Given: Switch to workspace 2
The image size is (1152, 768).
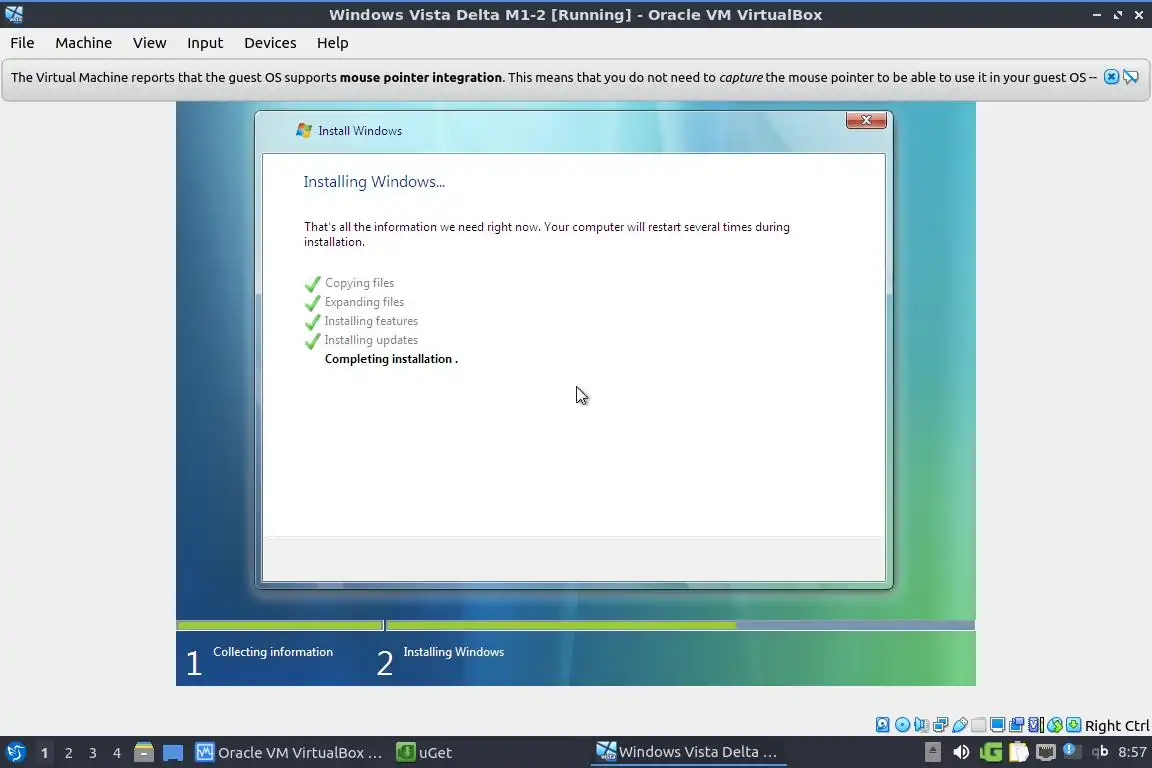Looking at the screenshot, I should tap(68, 753).
